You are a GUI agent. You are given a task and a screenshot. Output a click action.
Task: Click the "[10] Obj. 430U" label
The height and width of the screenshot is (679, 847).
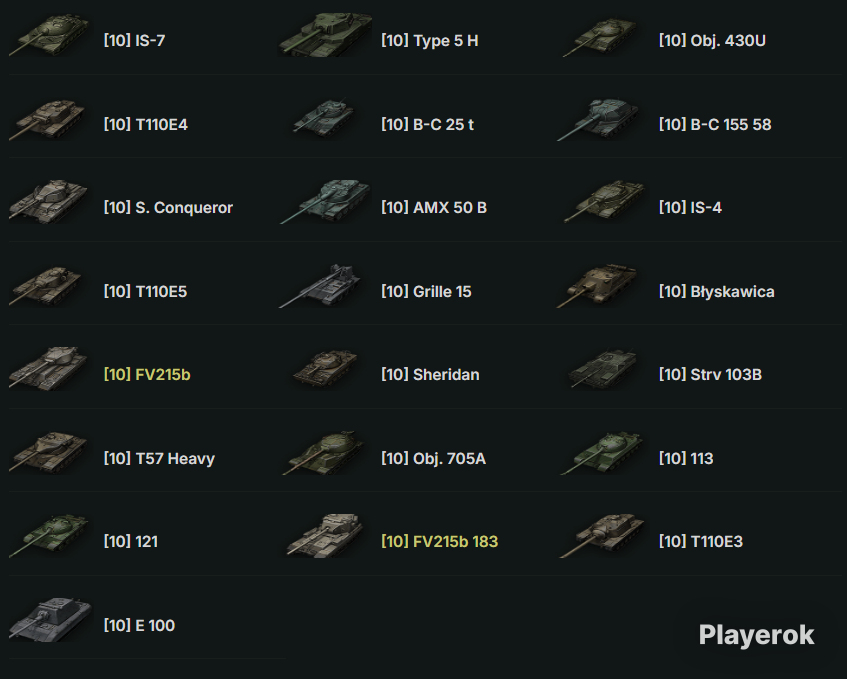pos(712,41)
